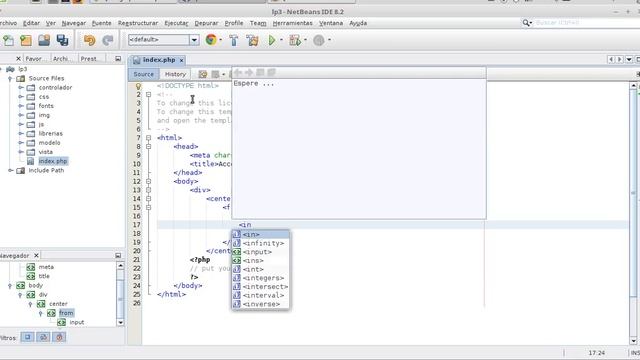Open the Ayuda menu
The height and width of the screenshot is (360, 640).
click(x=358, y=23)
